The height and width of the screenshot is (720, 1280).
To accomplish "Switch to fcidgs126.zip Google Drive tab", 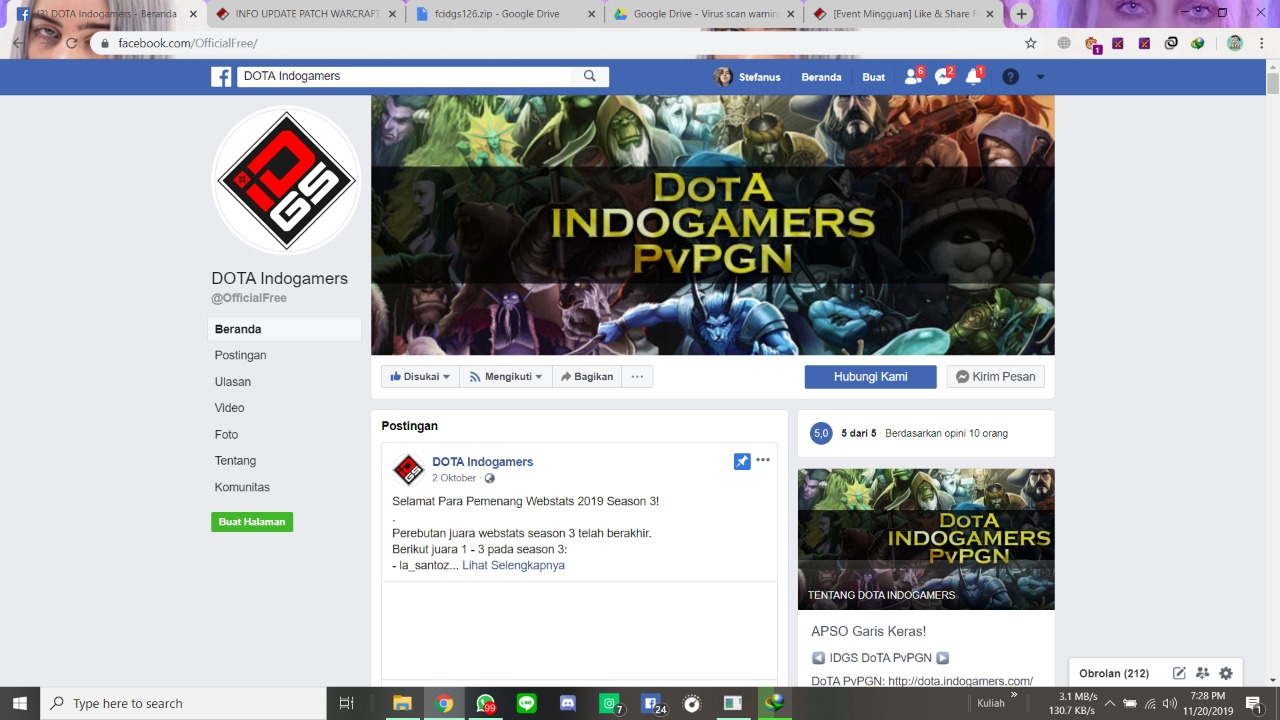I will (x=505, y=14).
